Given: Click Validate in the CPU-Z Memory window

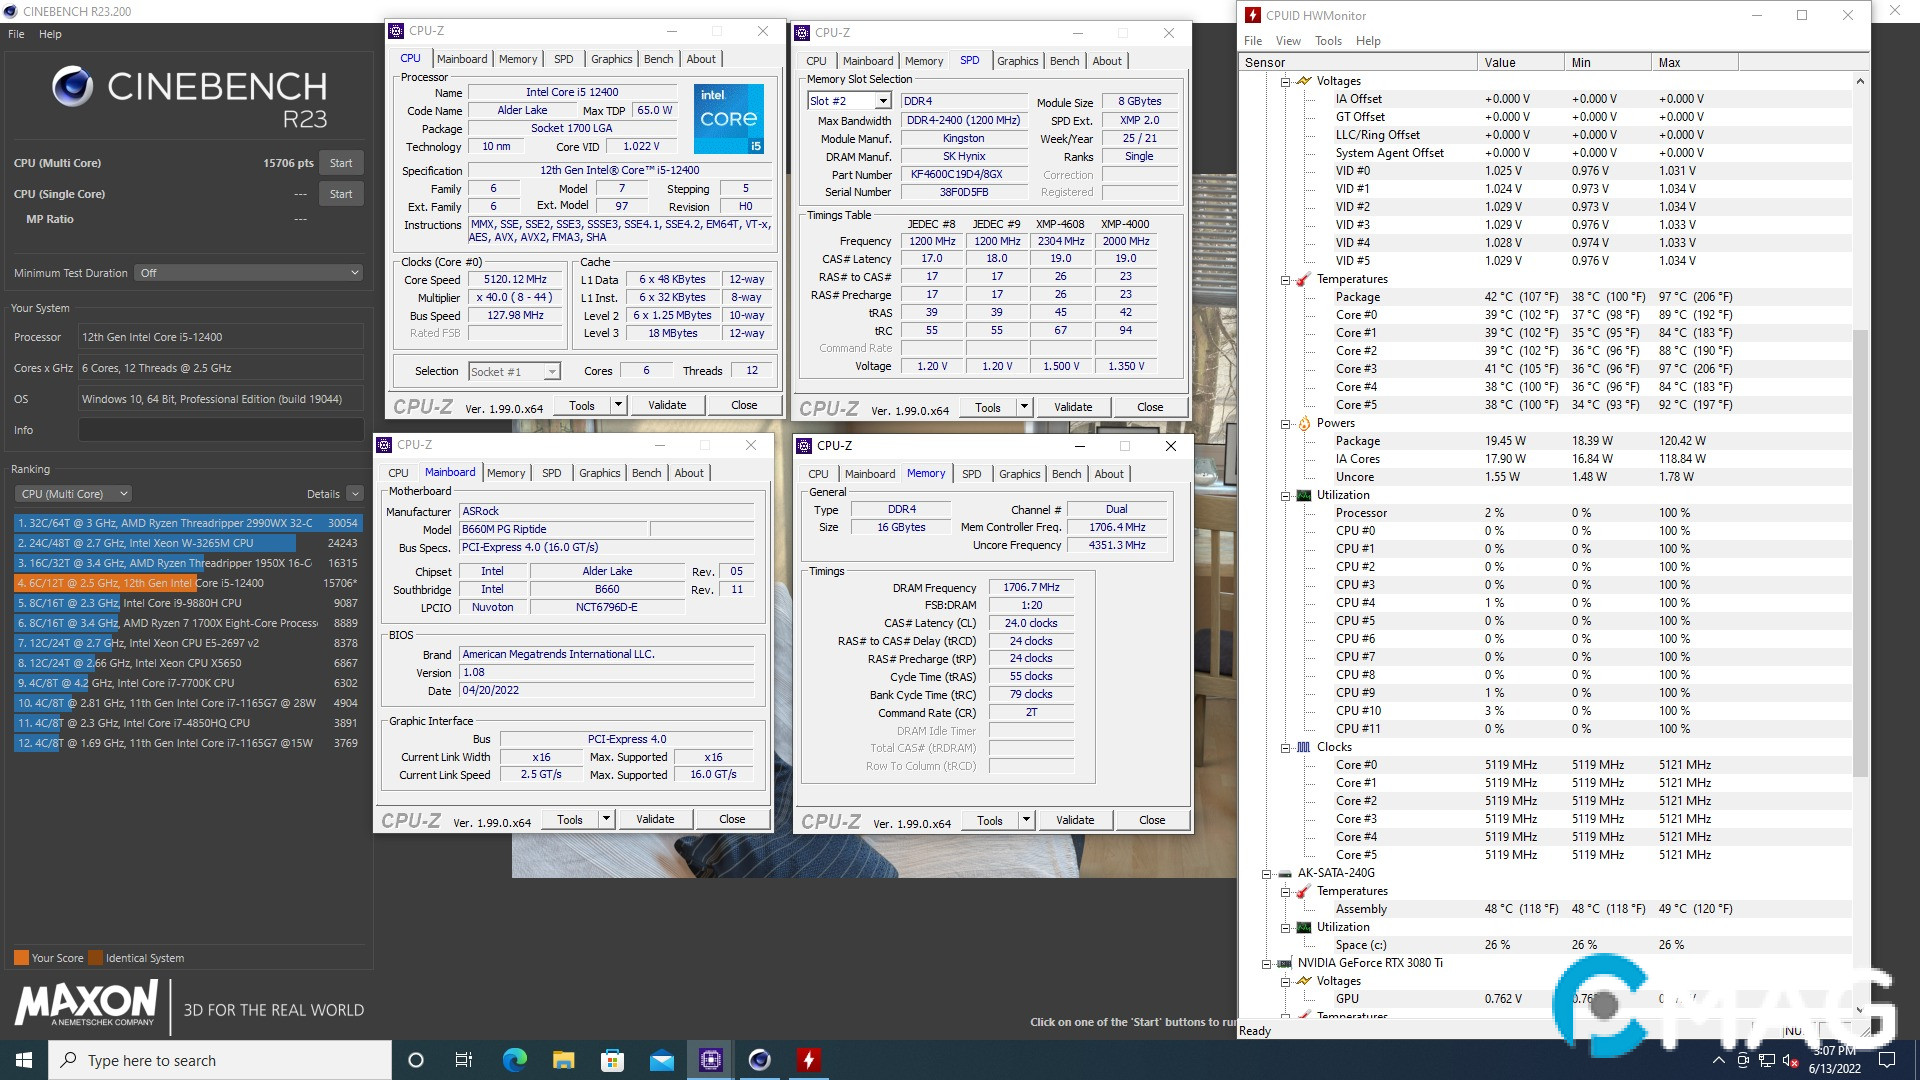Looking at the screenshot, I should [1075, 820].
